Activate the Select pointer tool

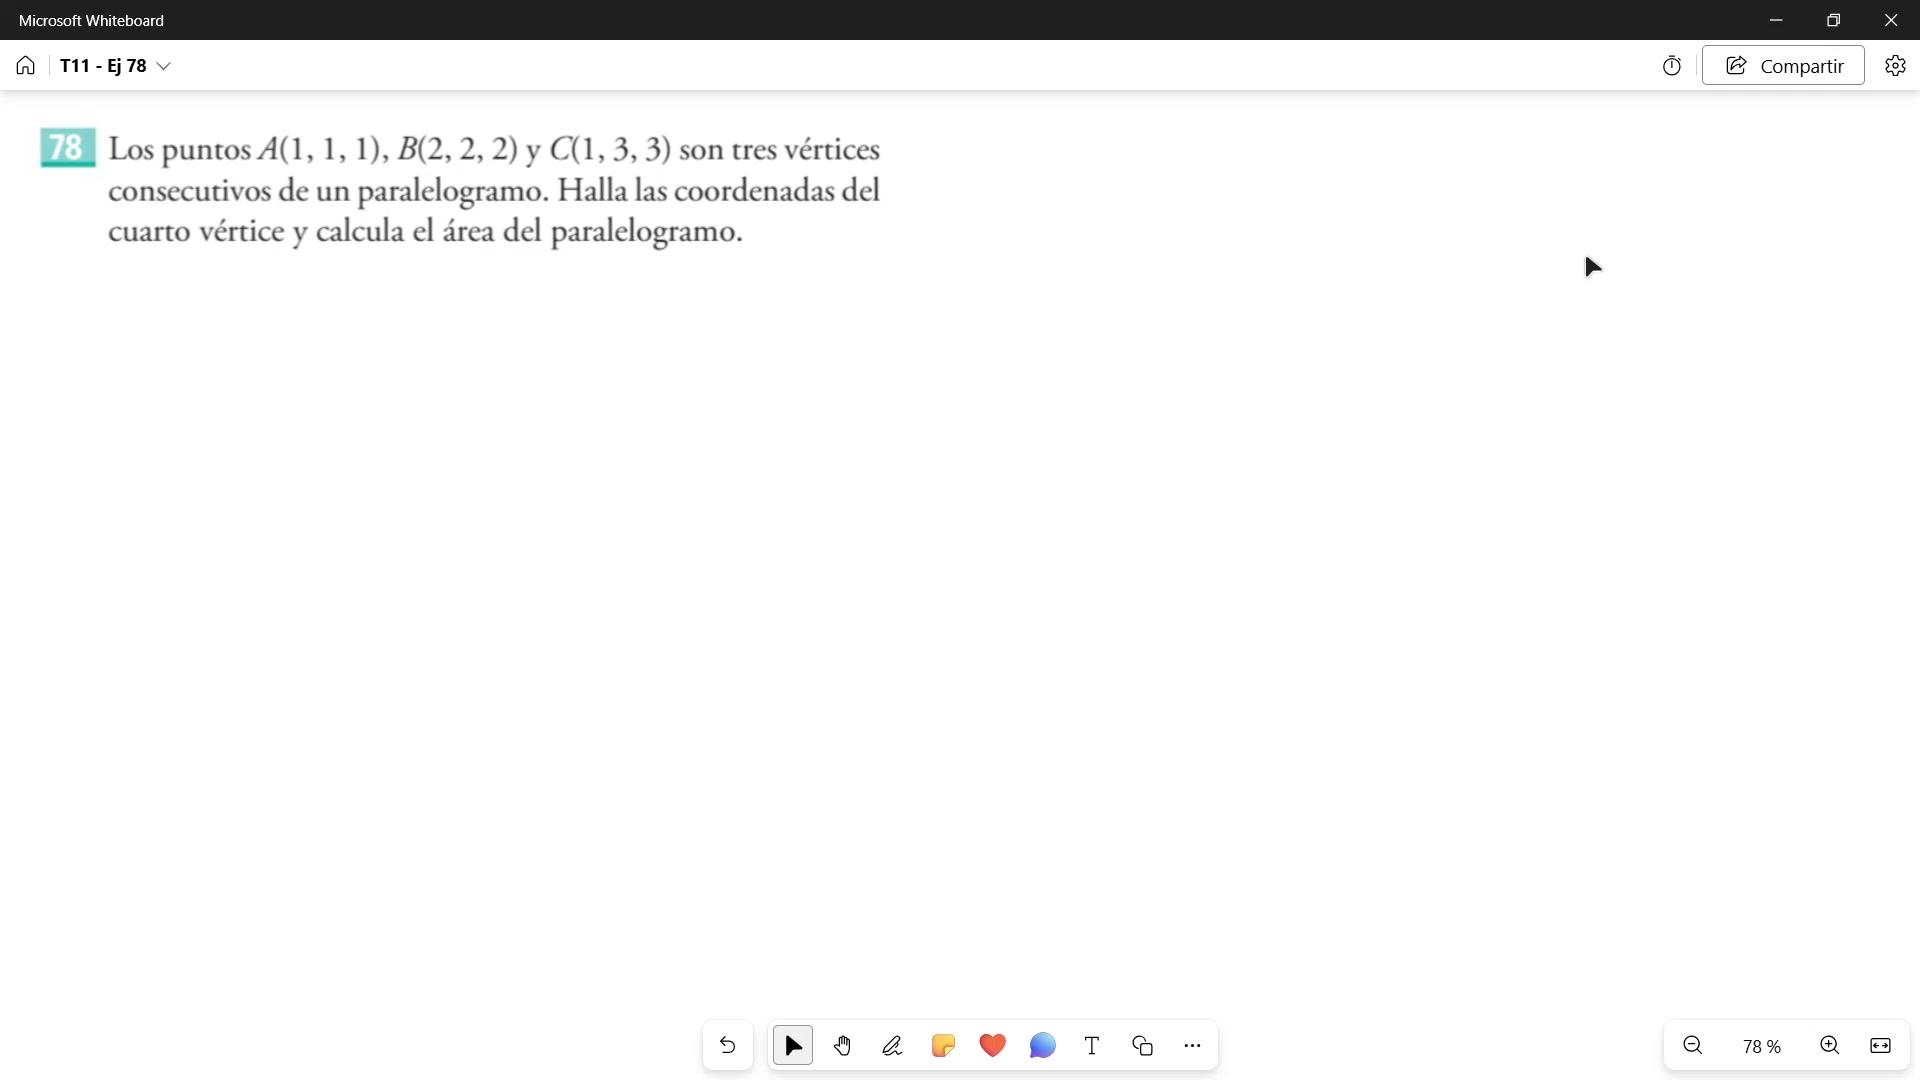click(x=793, y=1046)
